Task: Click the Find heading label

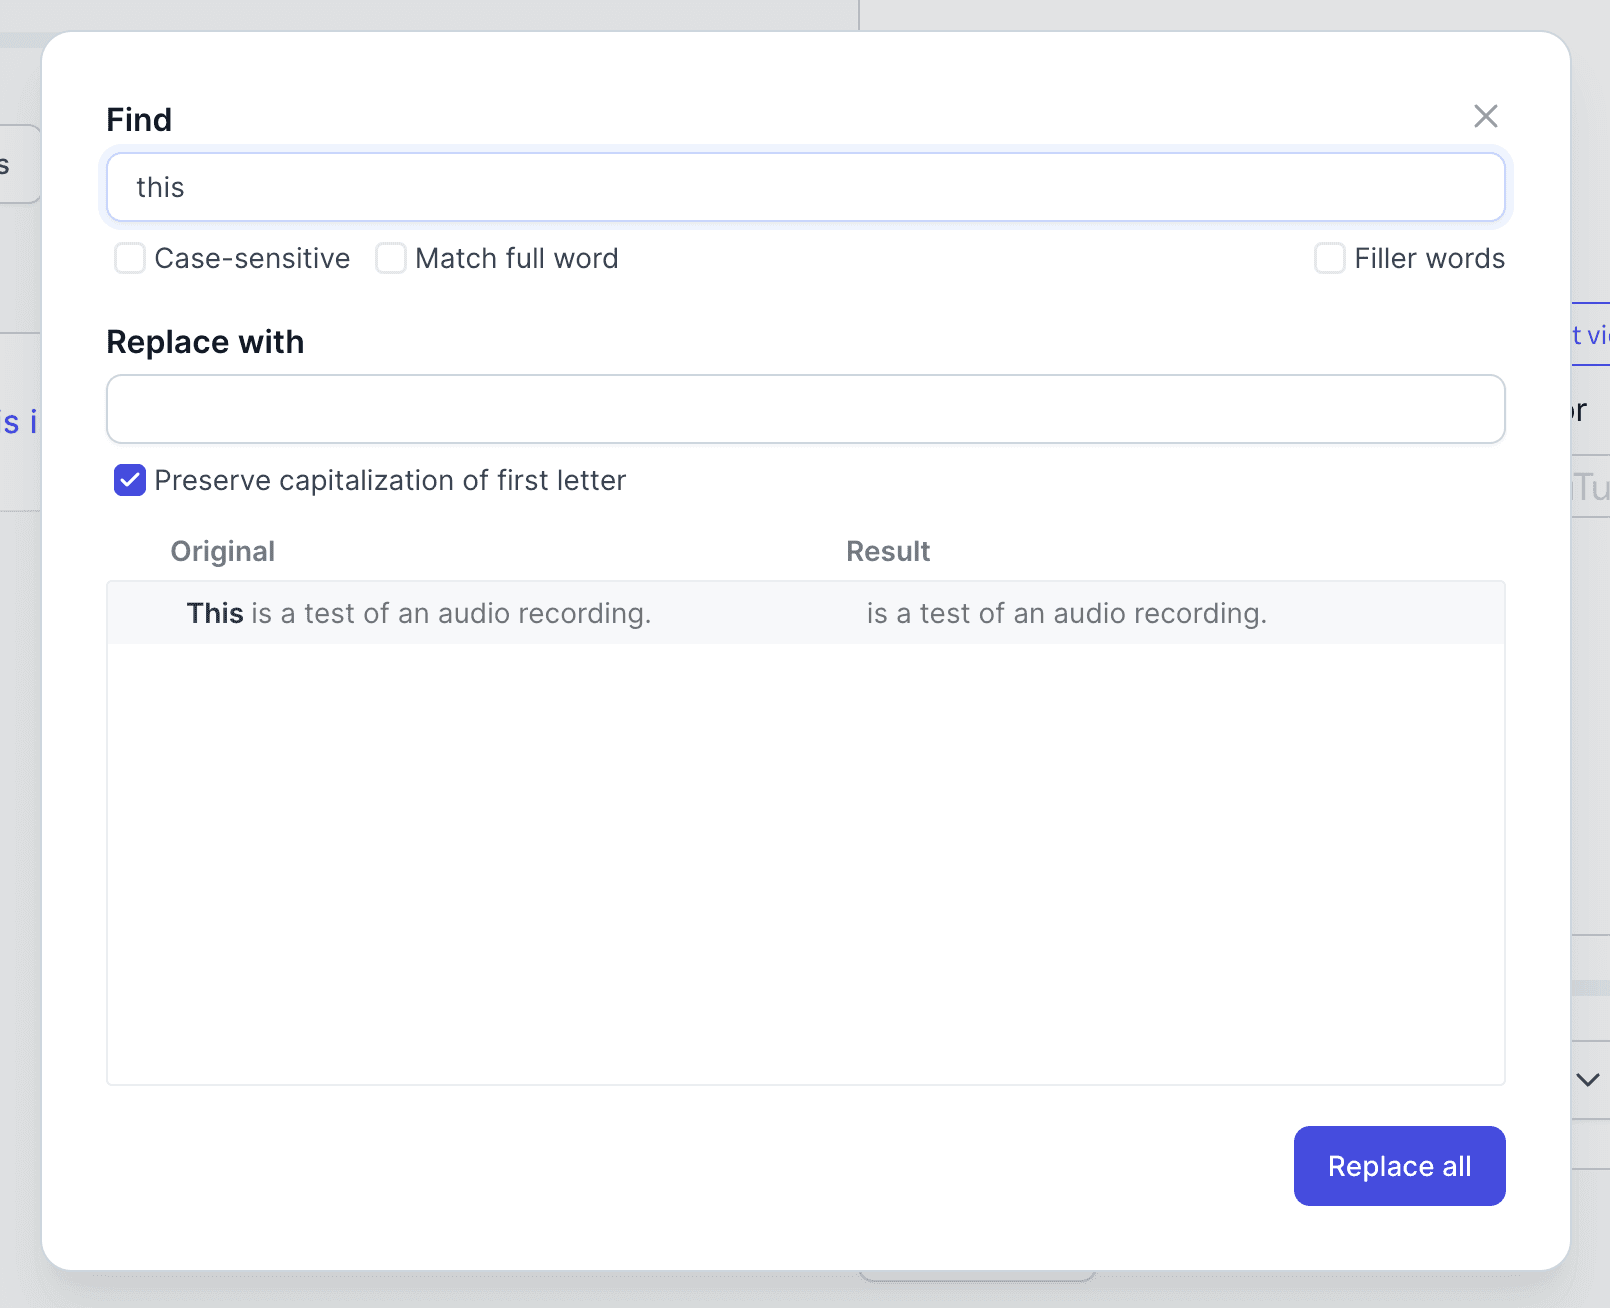Action: point(139,120)
